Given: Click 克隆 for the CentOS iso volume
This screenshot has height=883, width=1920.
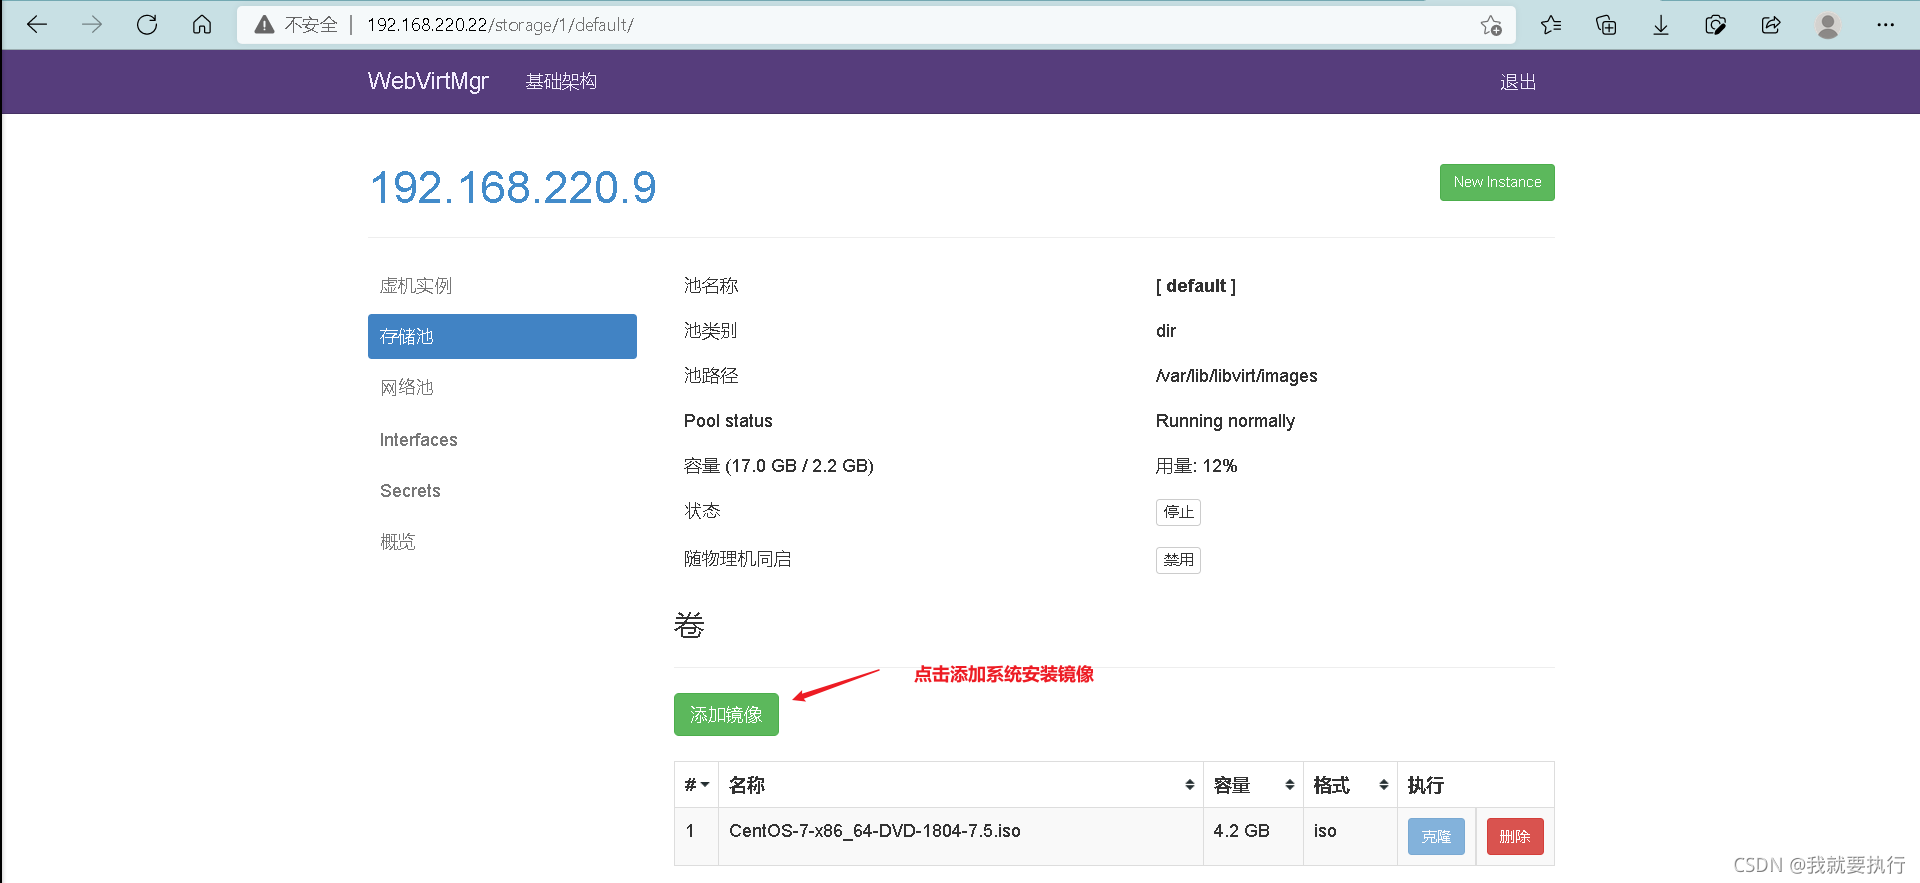Looking at the screenshot, I should [x=1436, y=837].
